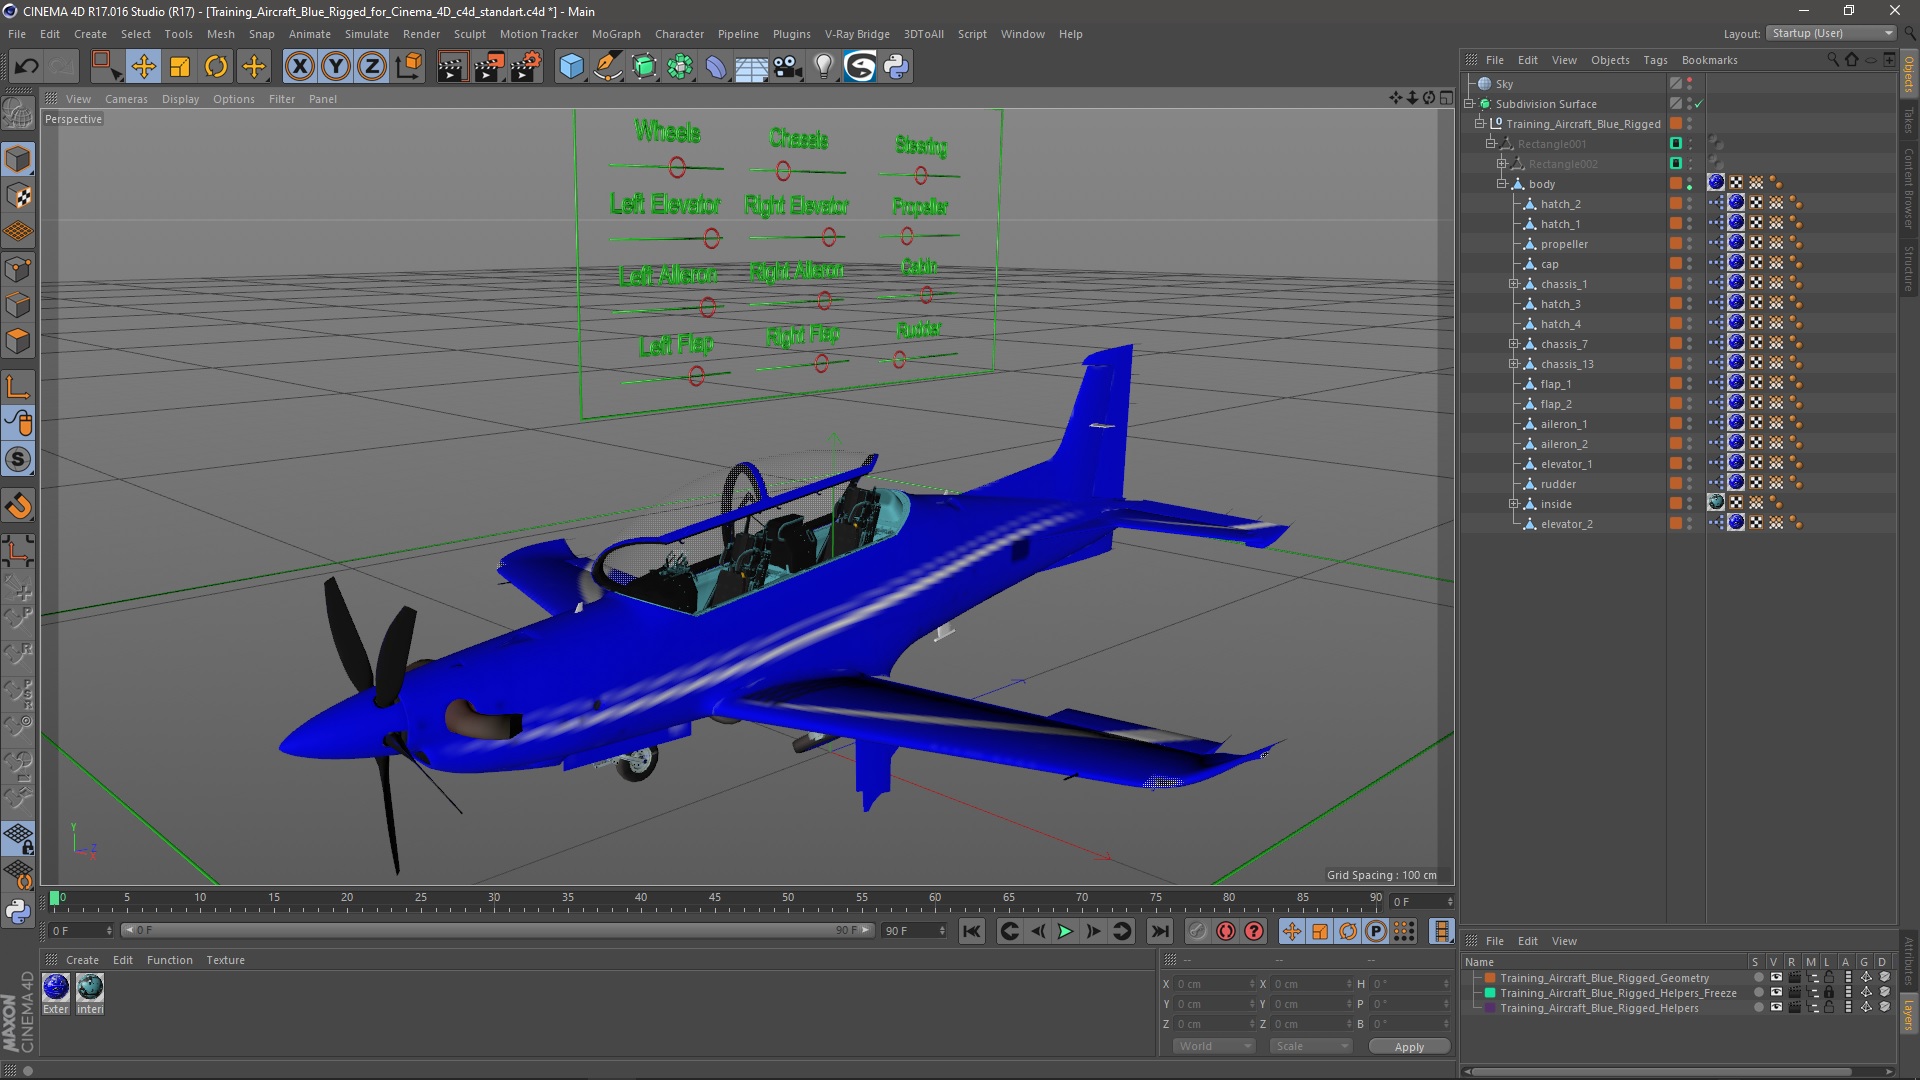1920x1080 pixels.
Task: Toggle maximize viewport icon
Action: [1446, 98]
